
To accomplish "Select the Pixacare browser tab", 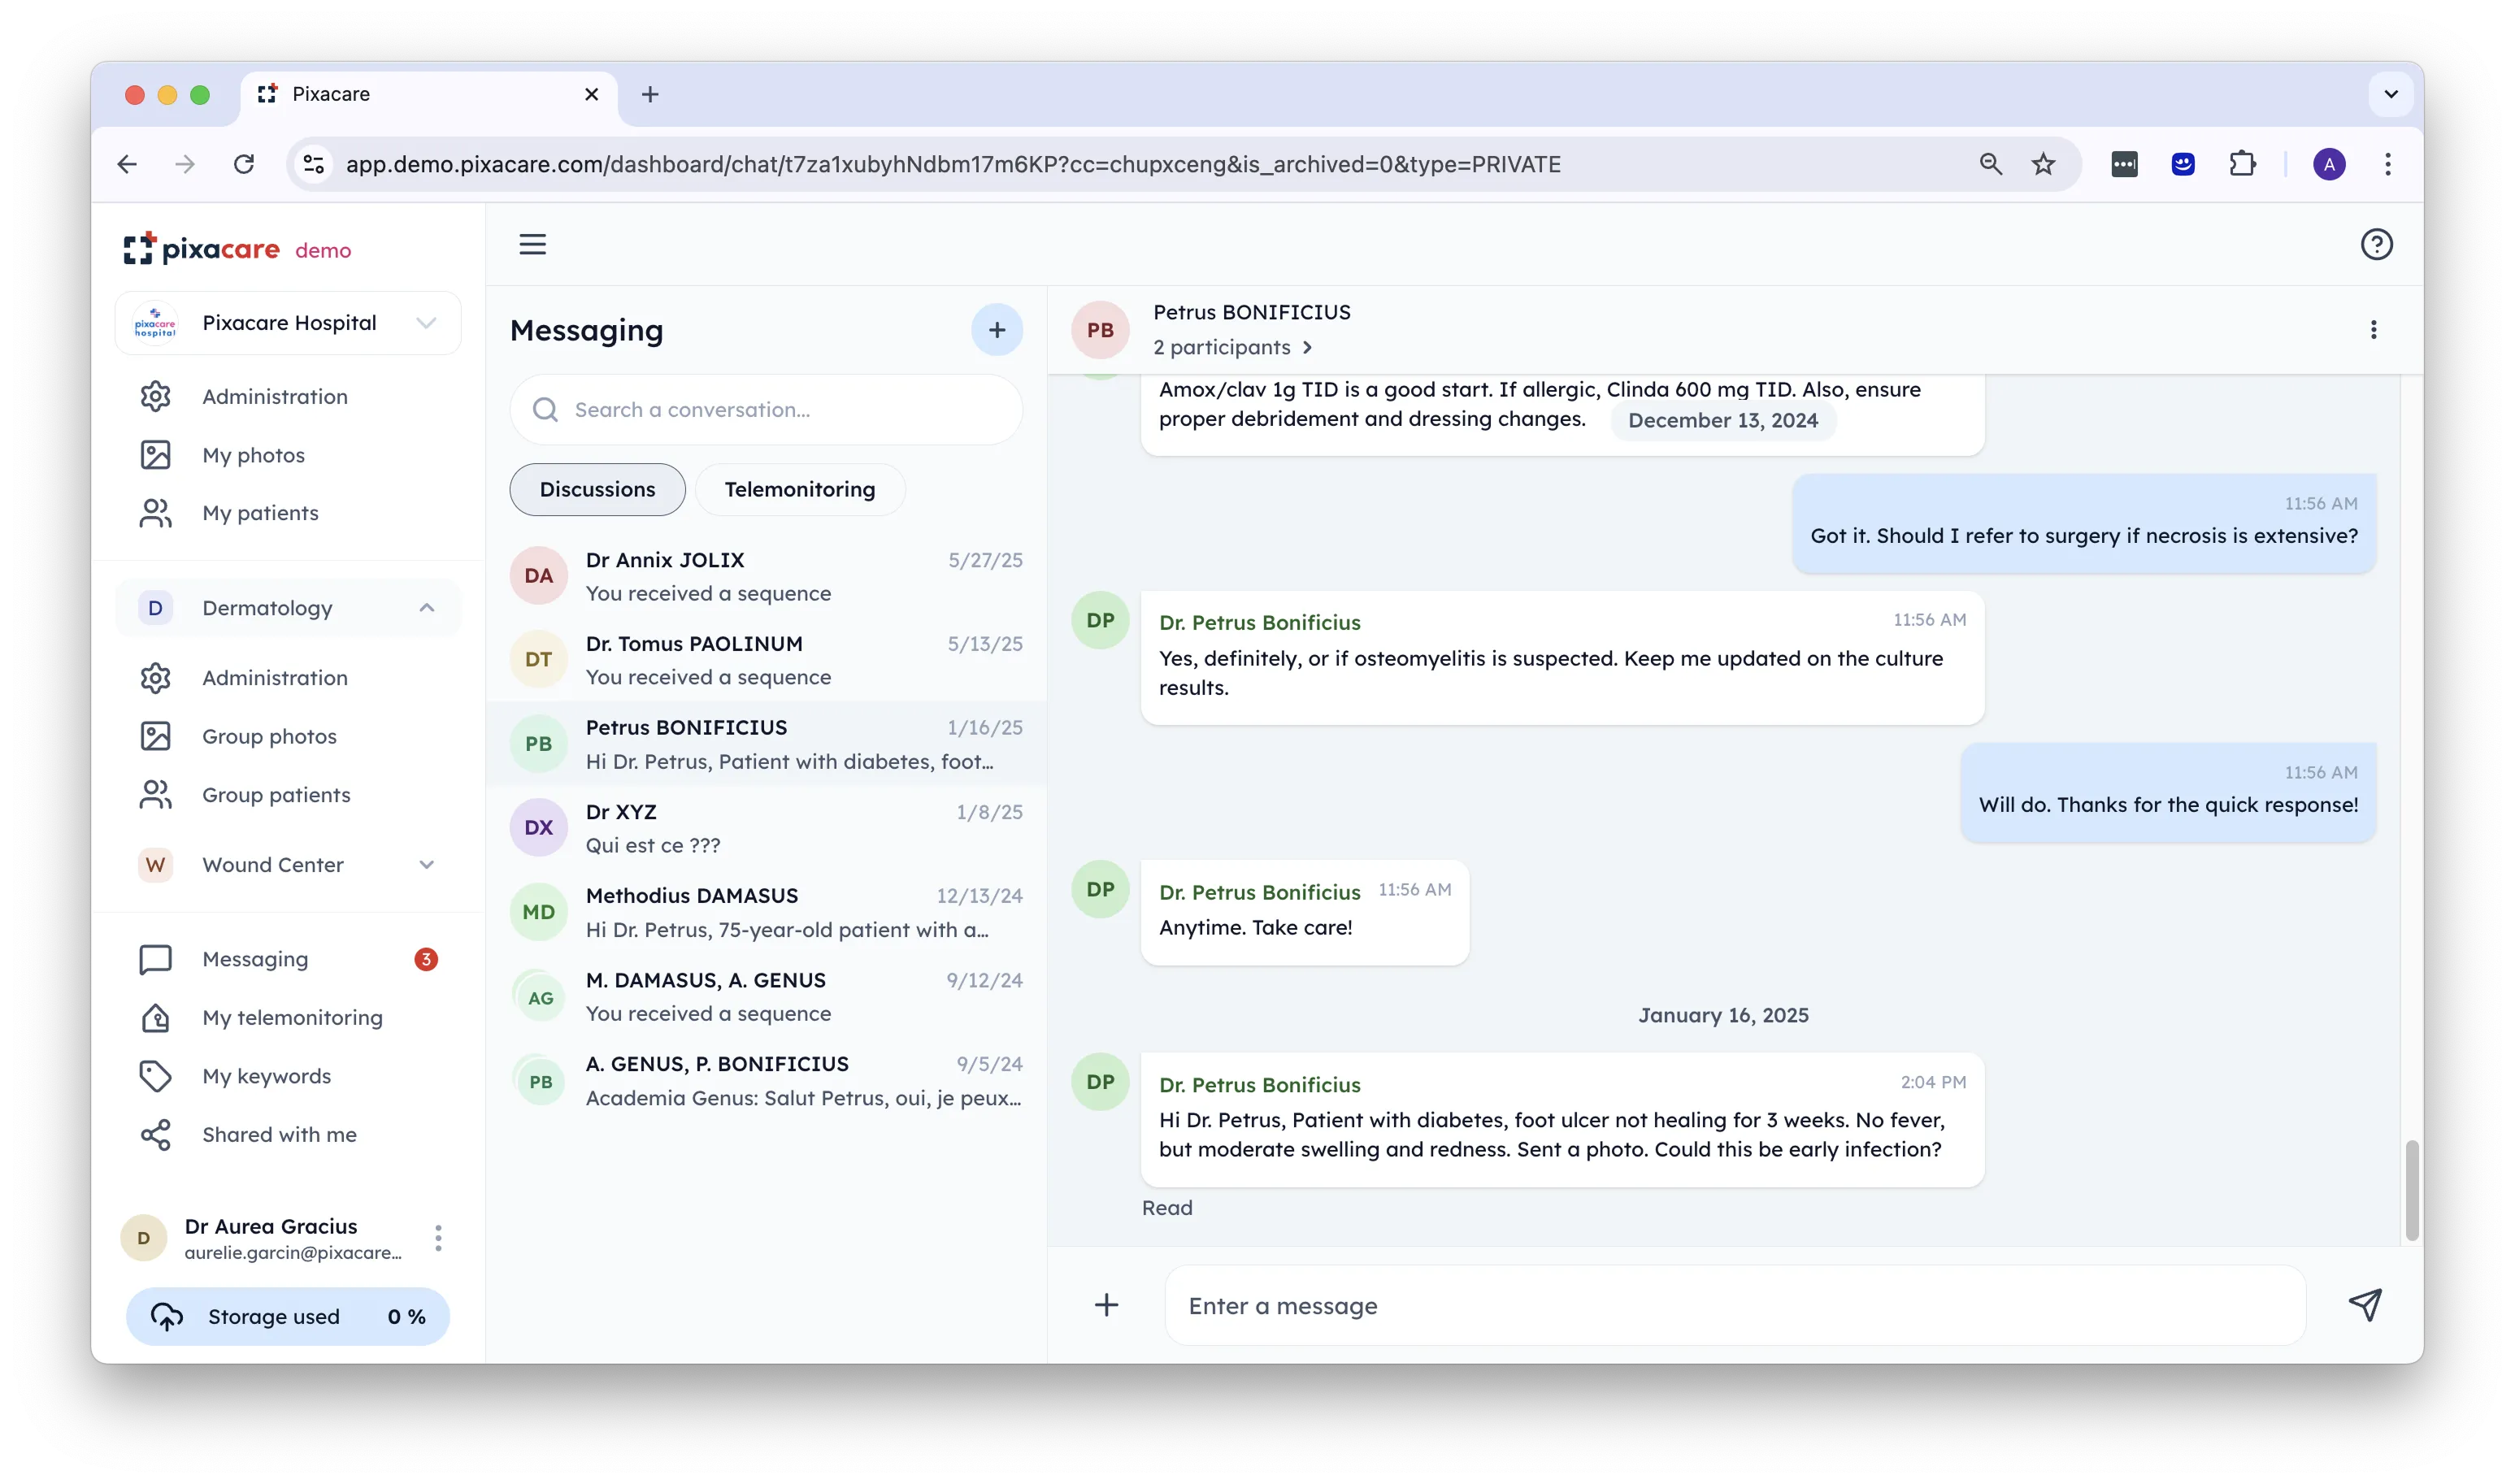I will [x=428, y=94].
